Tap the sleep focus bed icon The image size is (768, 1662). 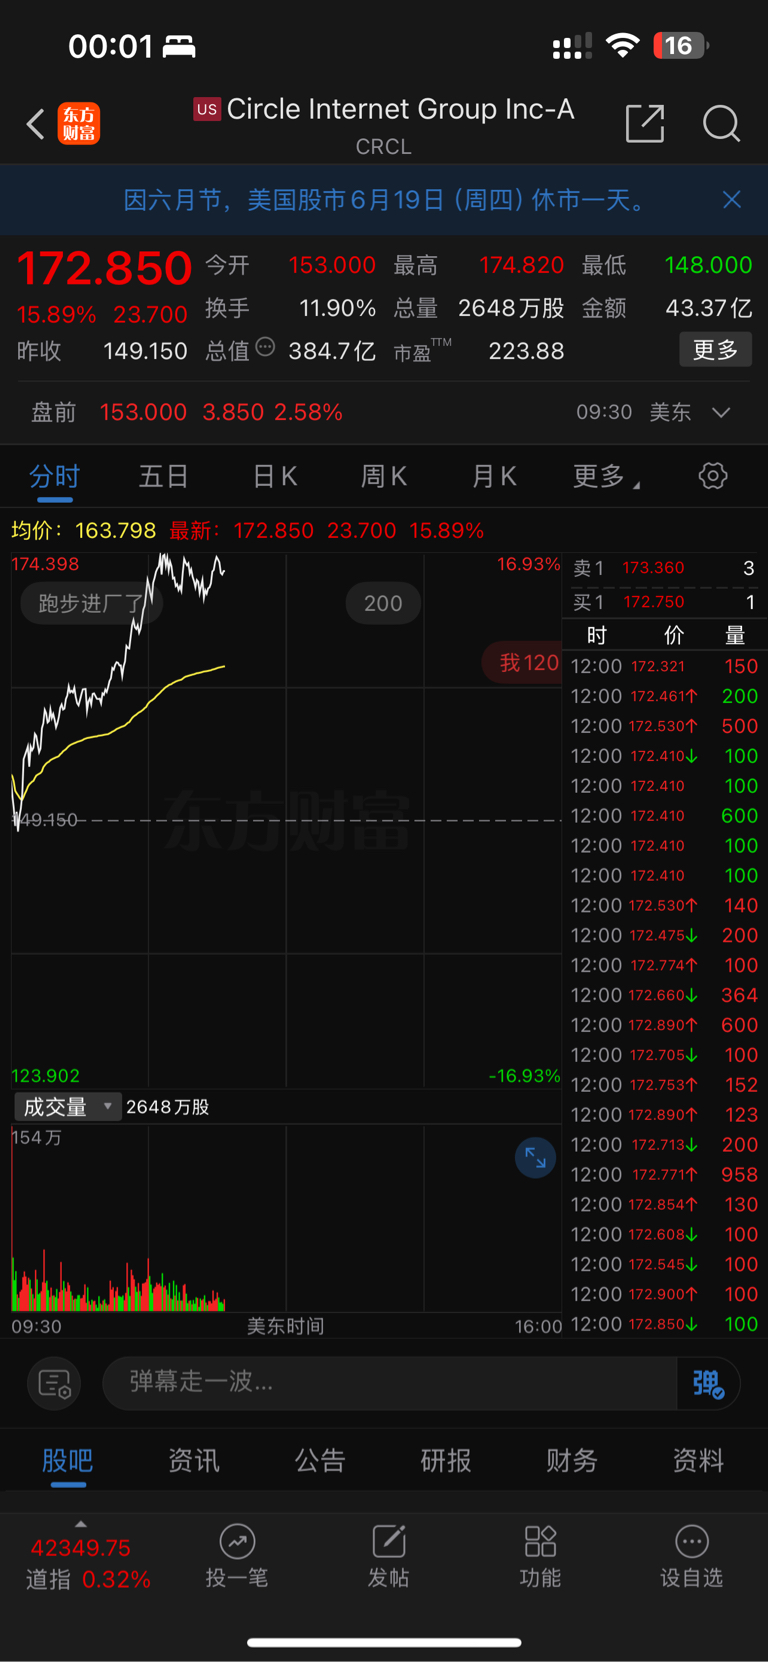(x=180, y=46)
